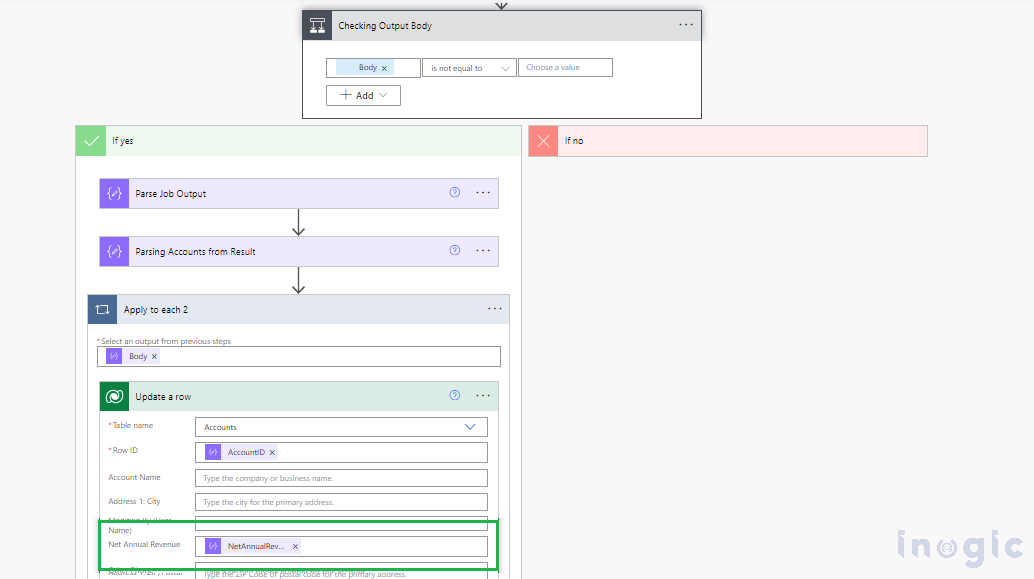Click the Apply to each 2 loop icon
The image size is (1034, 579).
point(103,309)
